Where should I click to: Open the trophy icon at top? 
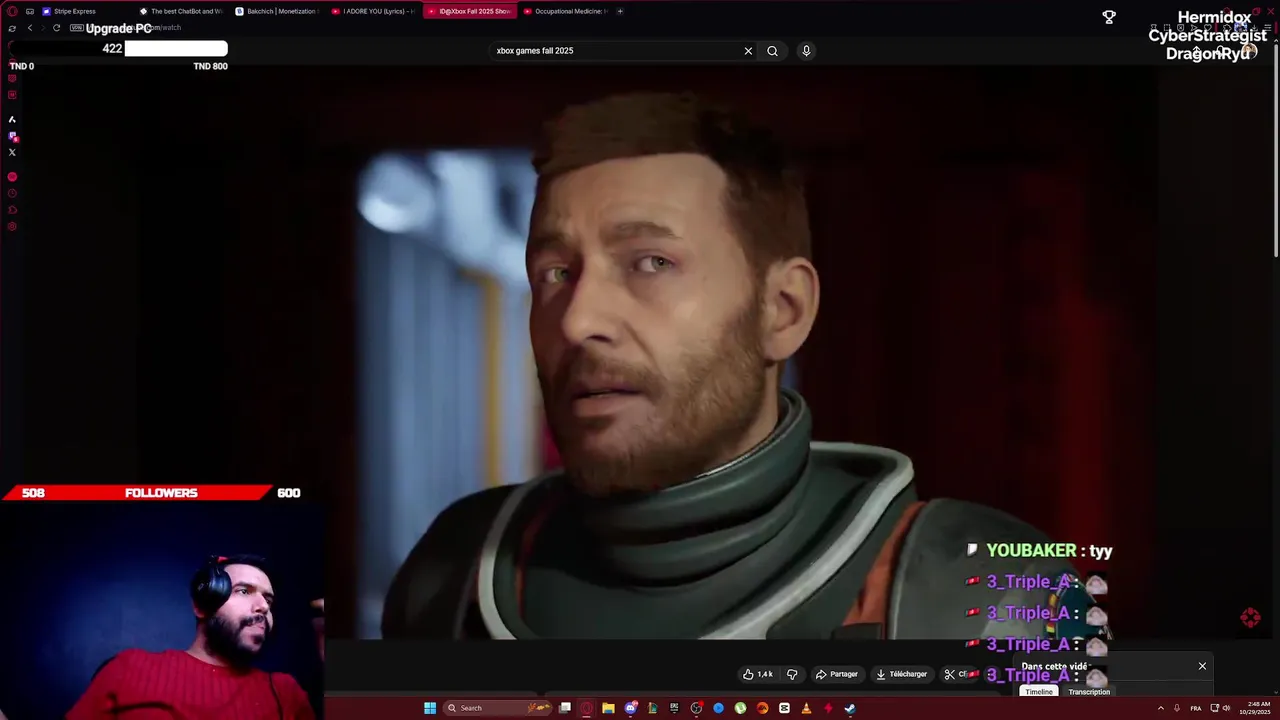(x=1109, y=17)
